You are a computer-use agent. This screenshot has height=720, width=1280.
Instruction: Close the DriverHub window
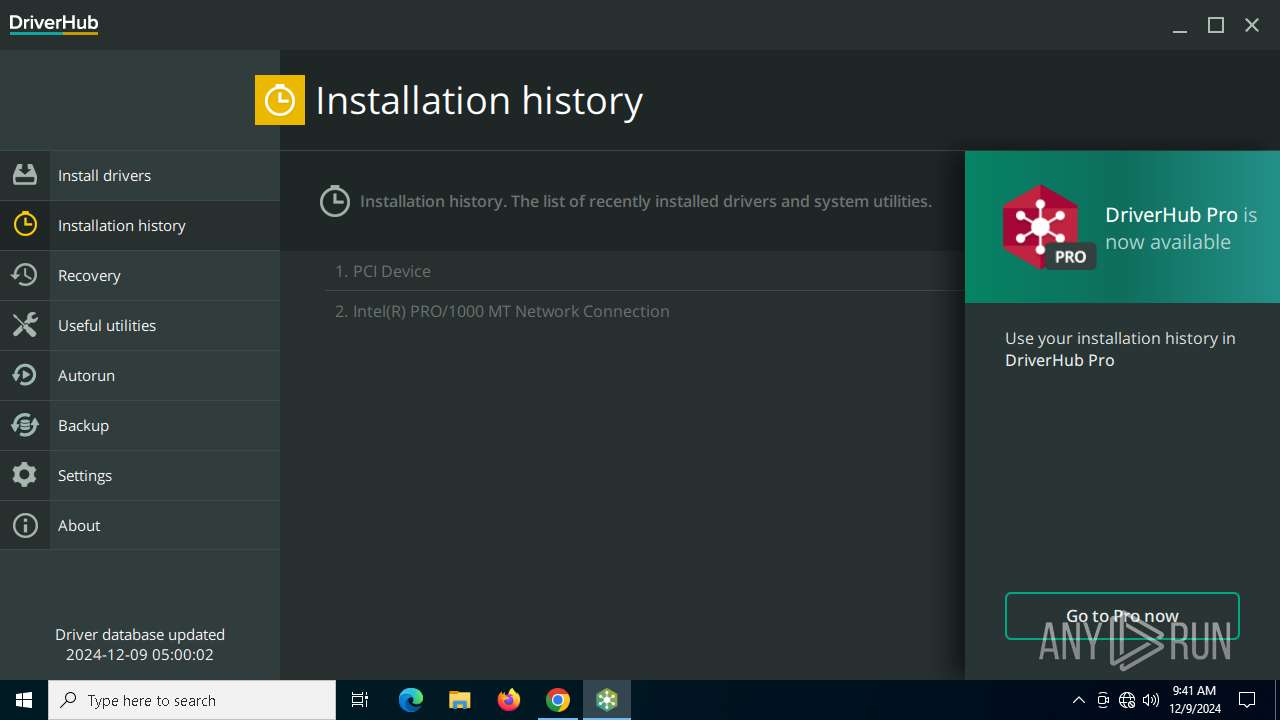[x=1252, y=25]
